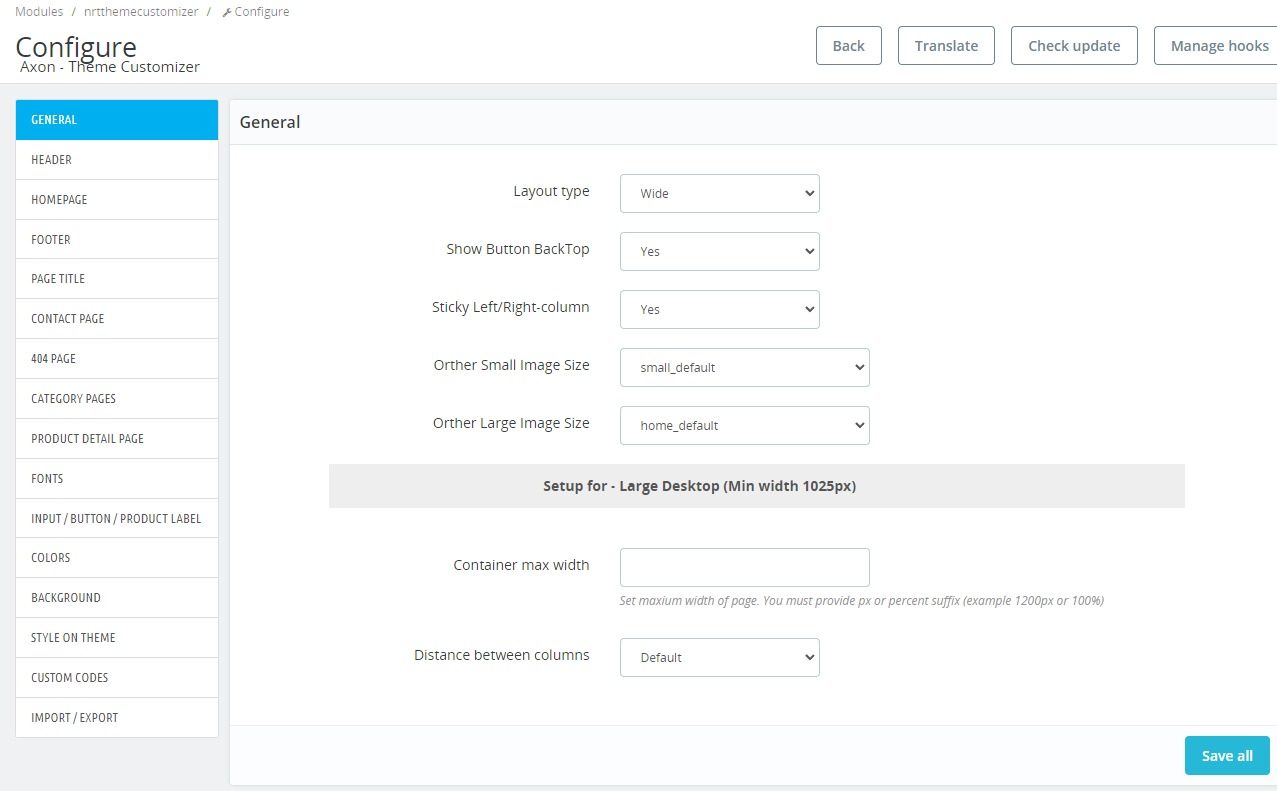Viewport: 1277px width, 791px height.
Task: Open the Layout type dropdown
Action: pyautogui.click(x=719, y=193)
